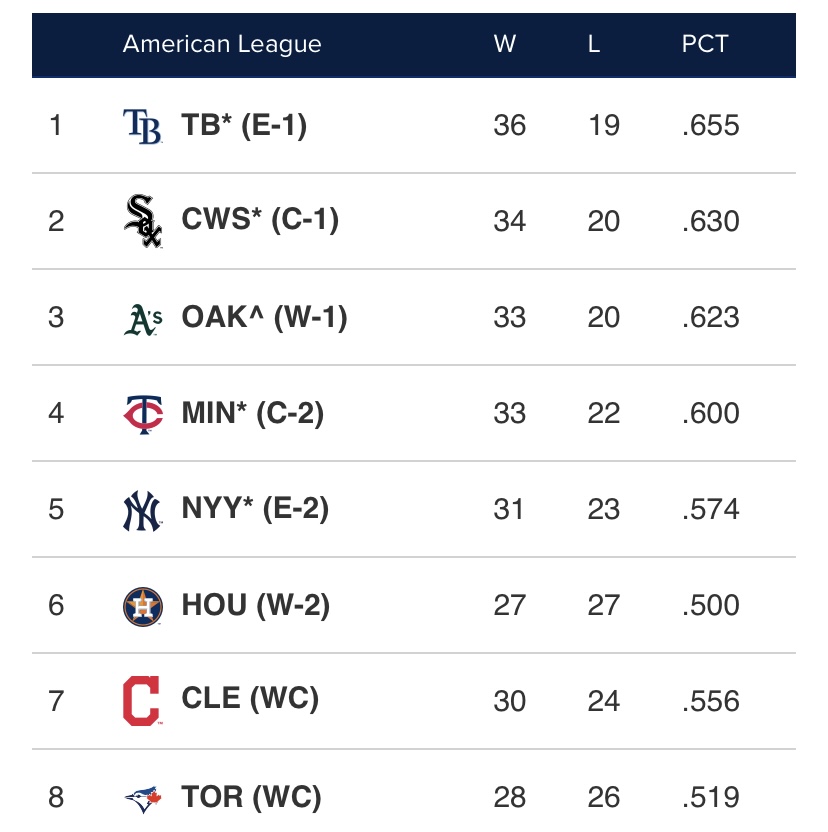Click the Minnesota Twins logo
This screenshot has height=832, width=828.
point(142,413)
